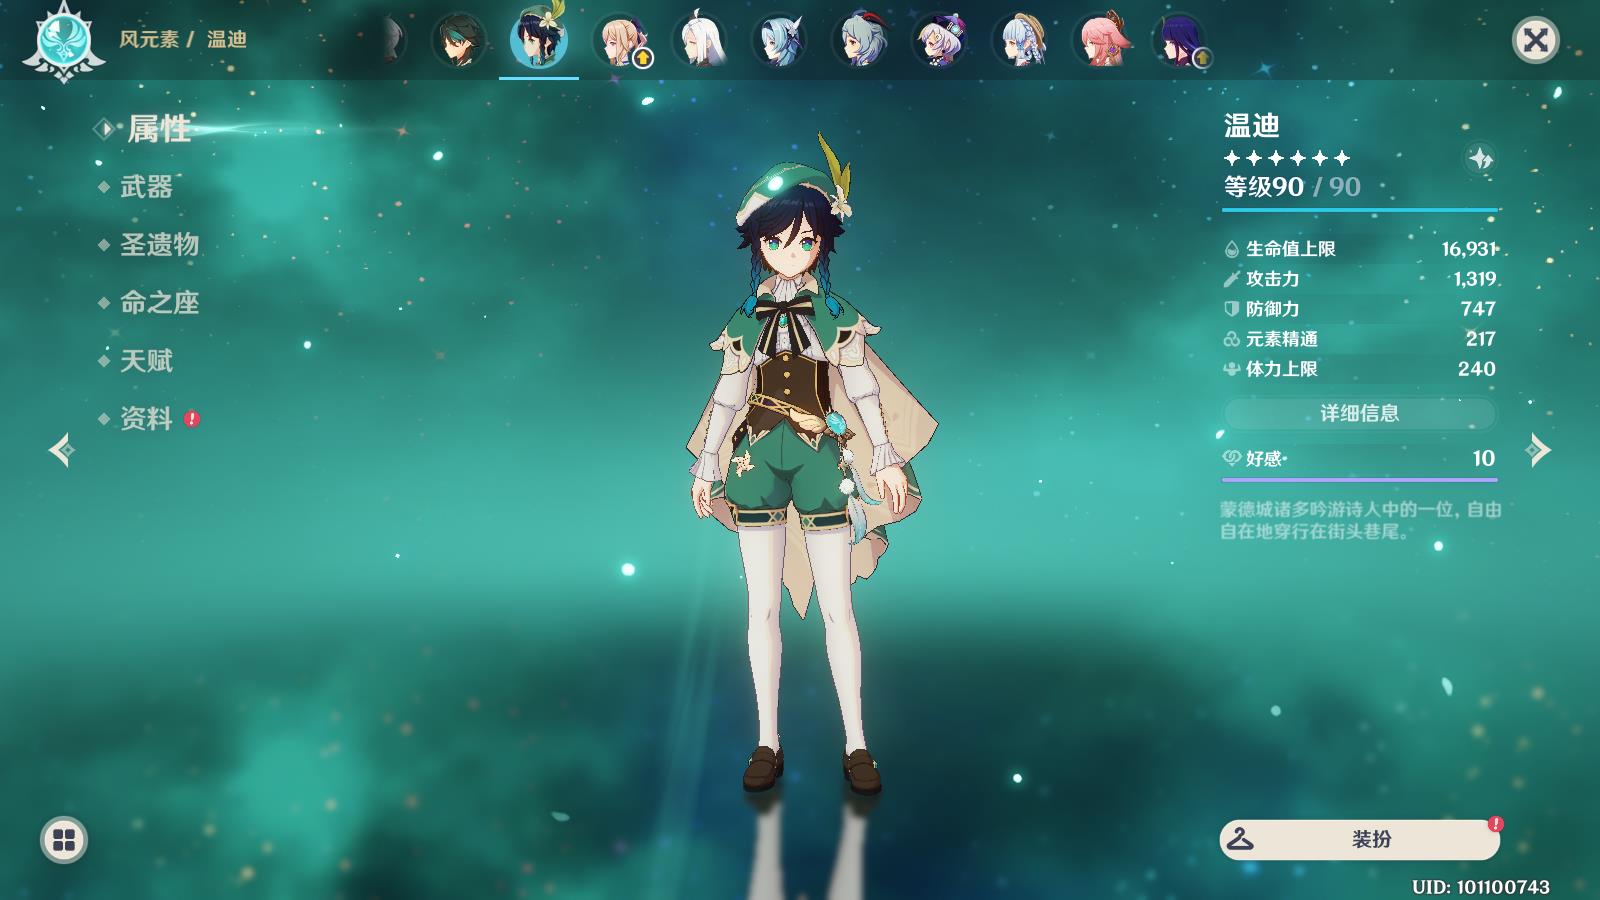
Task: Open the 圣遗物 artifacts tab
Action: point(159,244)
